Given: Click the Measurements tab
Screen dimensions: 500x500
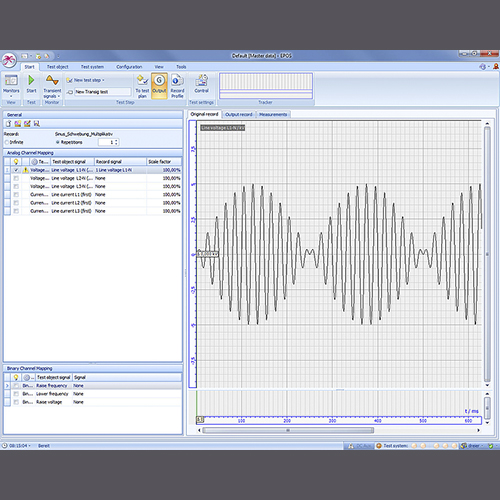Looking at the screenshot, I should coord(273,114).
